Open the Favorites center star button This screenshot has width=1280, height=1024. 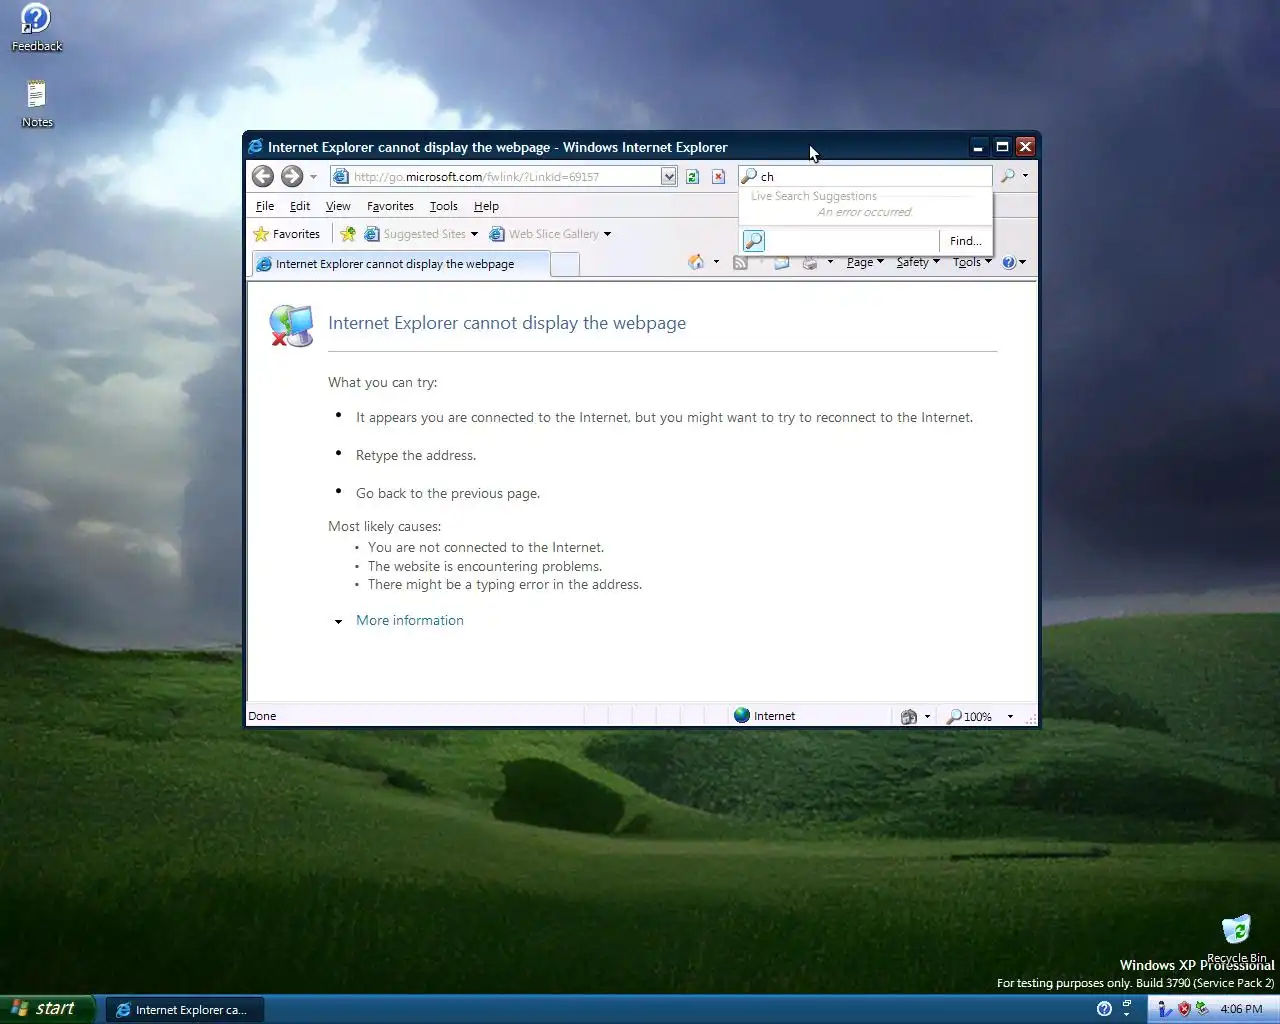coord(287,234)
